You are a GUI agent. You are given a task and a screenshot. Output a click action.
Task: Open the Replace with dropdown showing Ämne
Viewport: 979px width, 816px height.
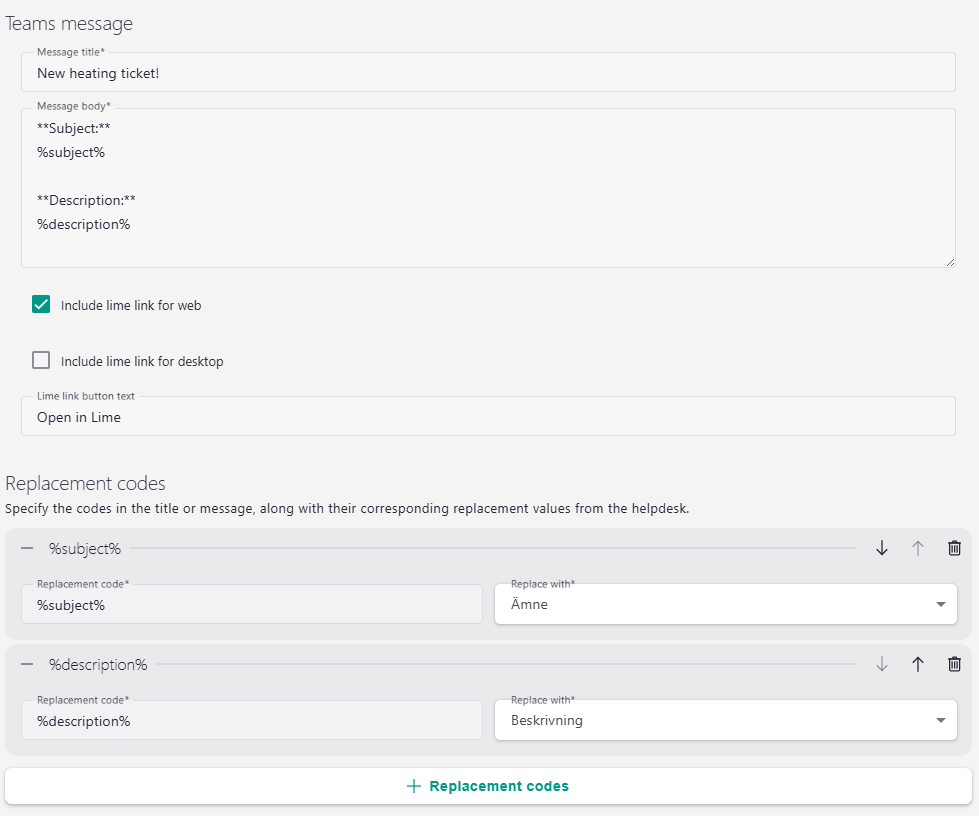pos(726,604)
